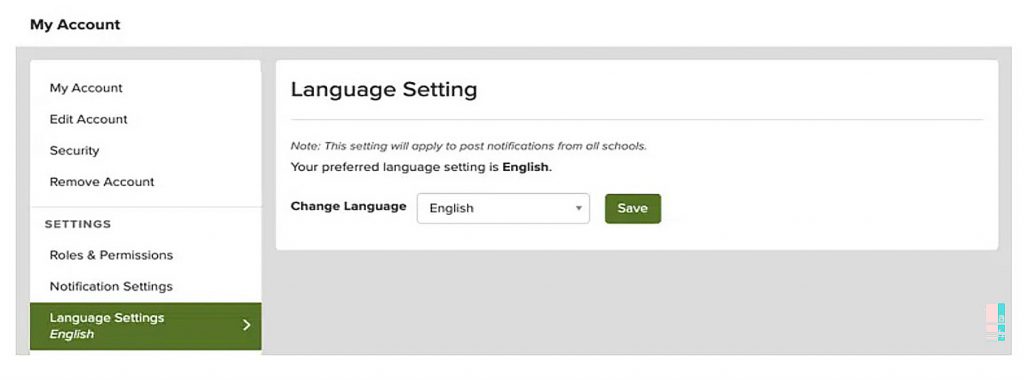Click the SETTINGS section label
This screenshot has width=1024, height=380.
click(78, 224)
